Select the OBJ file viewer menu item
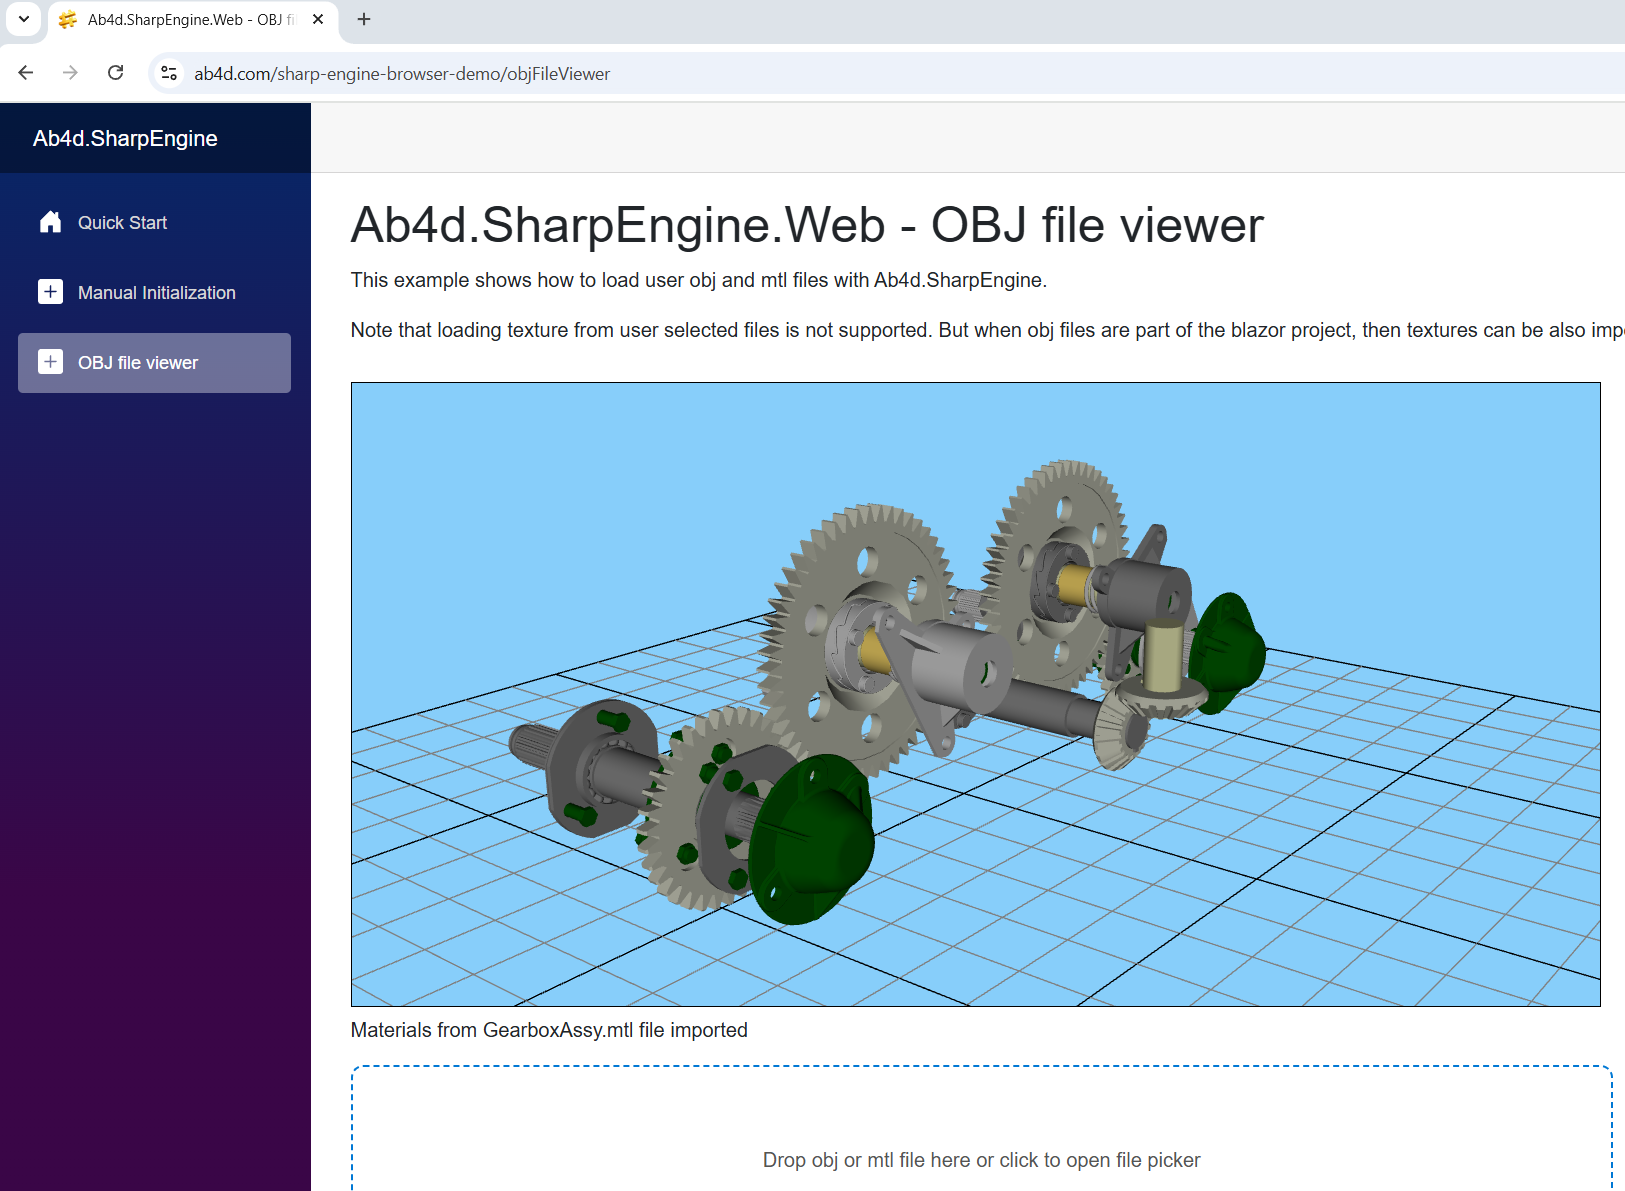Screen dimensions: 1625x1191 click(138, 363)
